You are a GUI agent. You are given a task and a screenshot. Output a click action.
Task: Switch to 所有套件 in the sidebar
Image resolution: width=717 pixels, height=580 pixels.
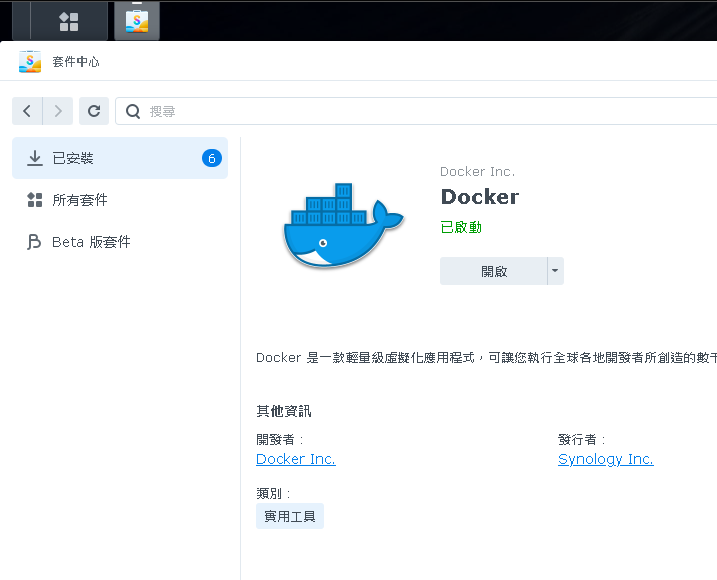pyautogui.click(x=80, y=200)
